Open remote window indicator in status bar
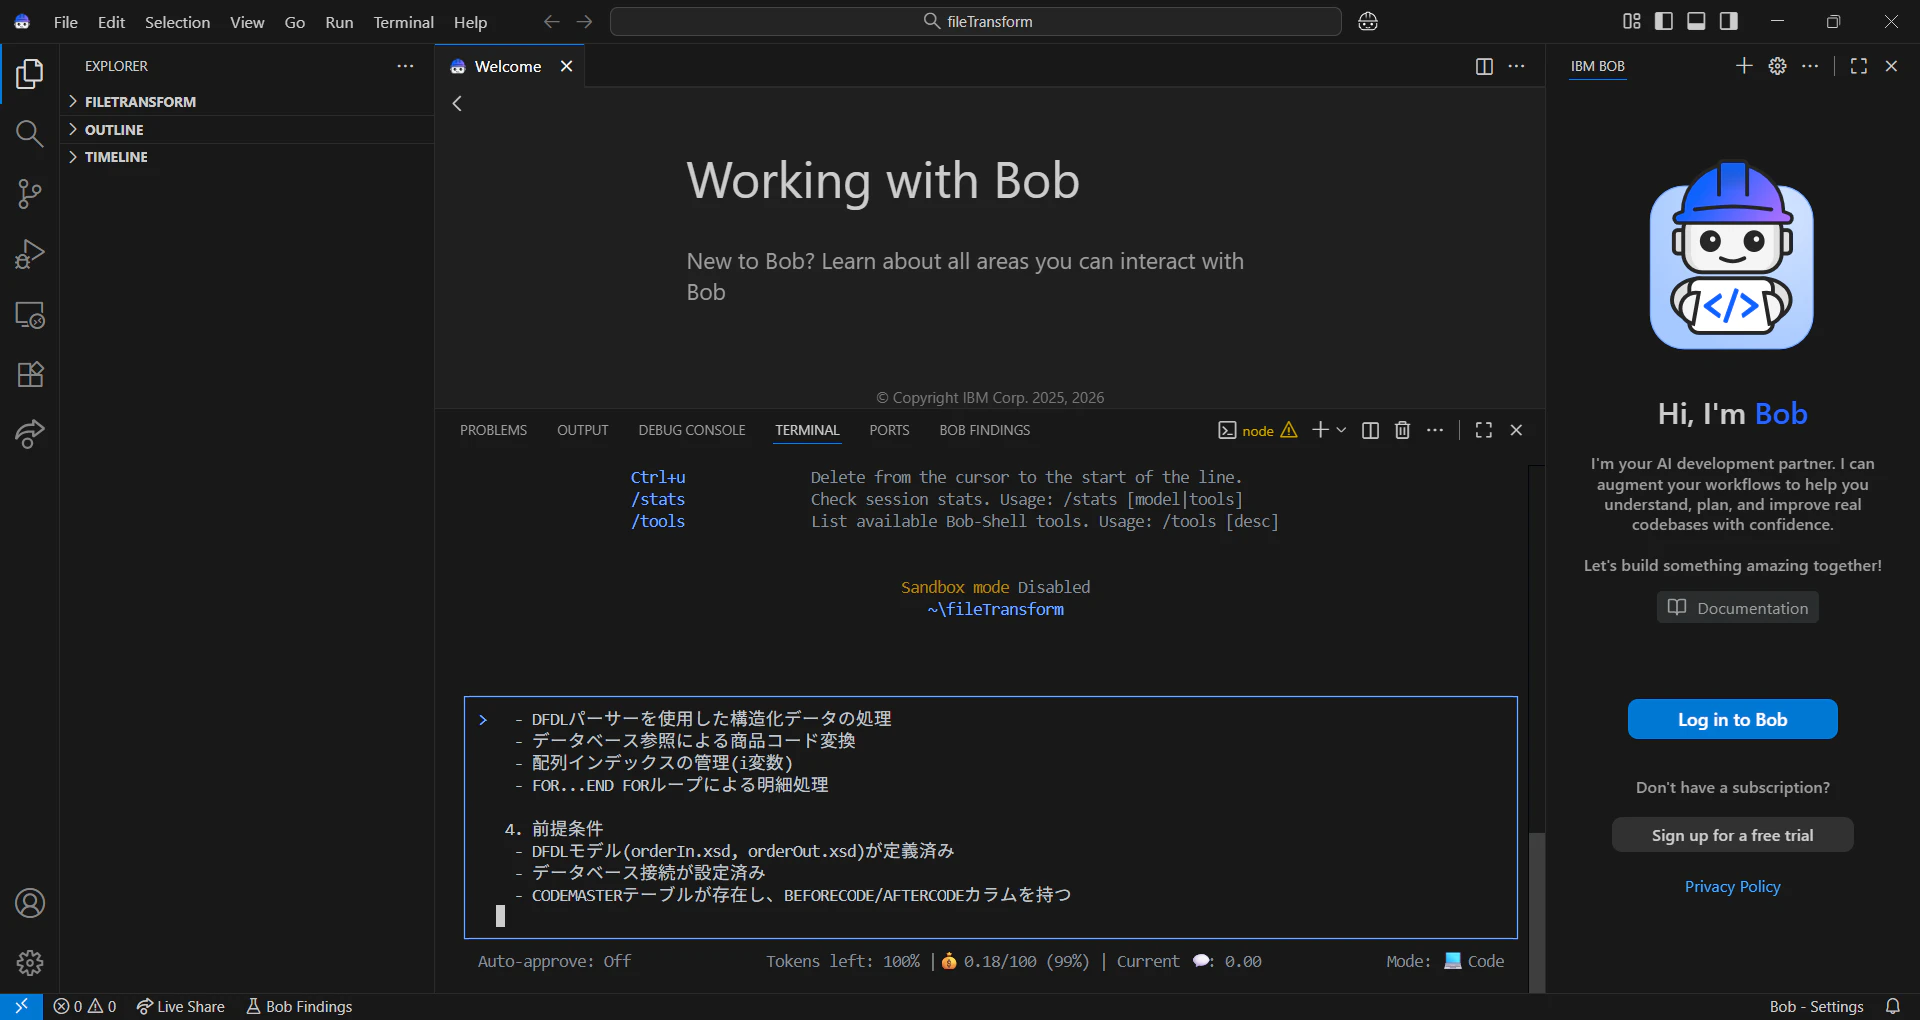The image size is (1920, 1020). coord(21,1006)
